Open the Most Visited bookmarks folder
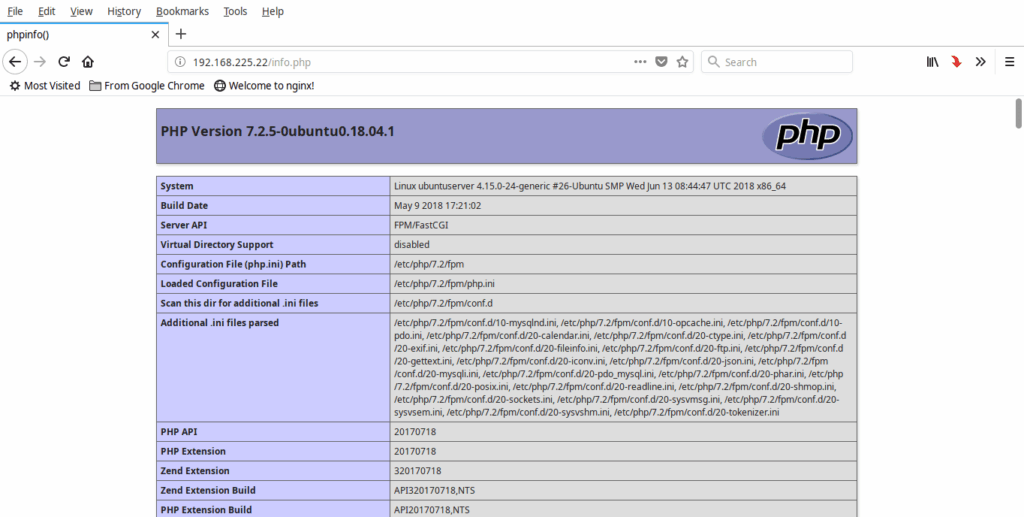The height and width of the screenshot is (517, 1024). click(x=45, y=86)
